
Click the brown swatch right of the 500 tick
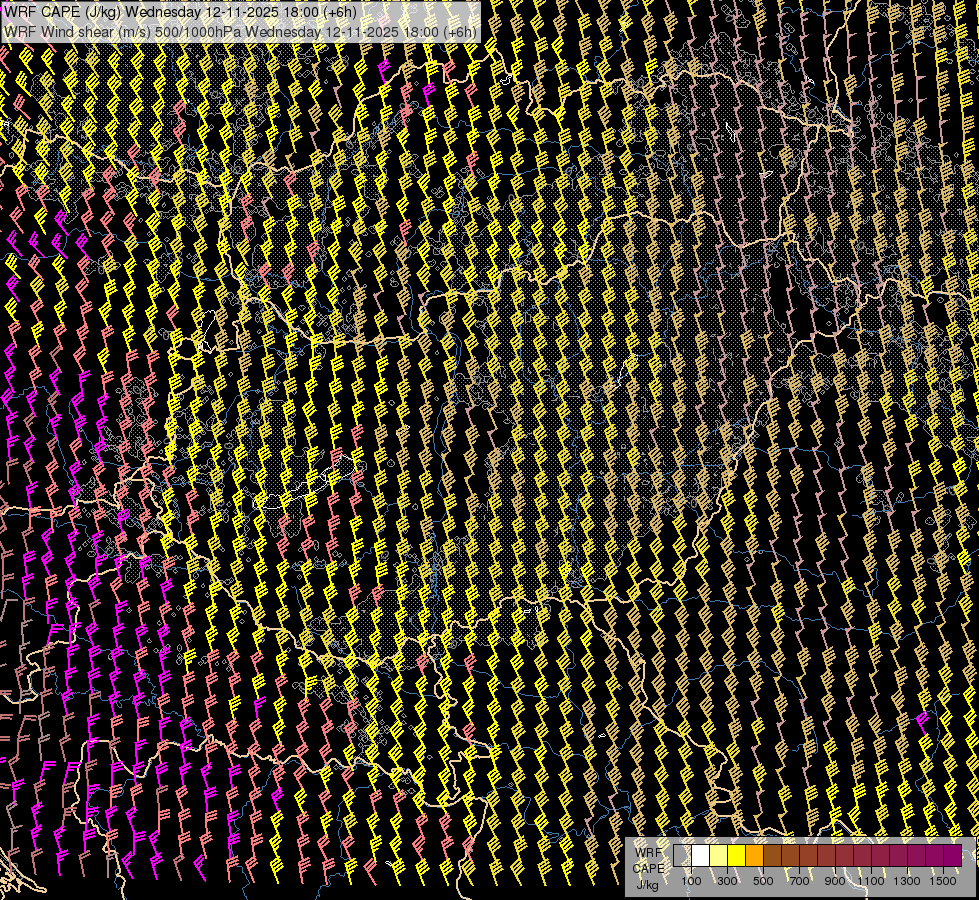(x=772, y=855)
